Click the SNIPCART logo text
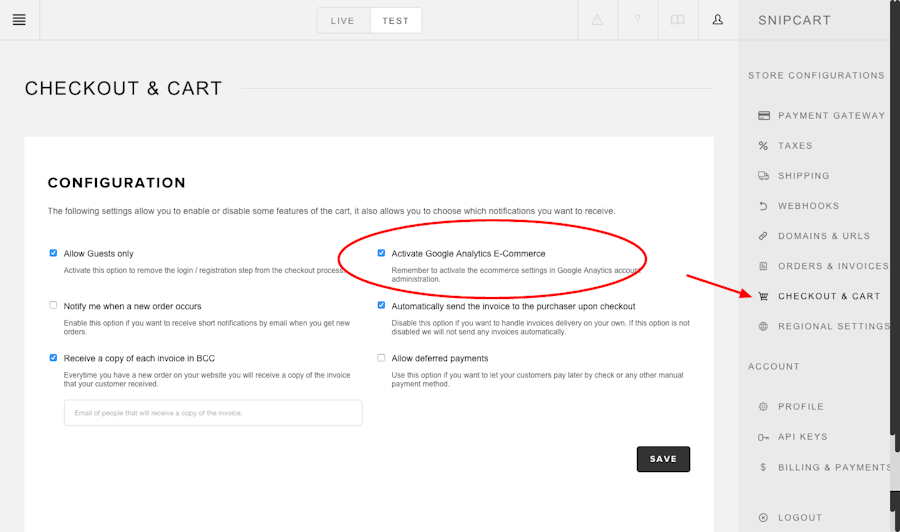900x532 pixels. coord(794,21)
